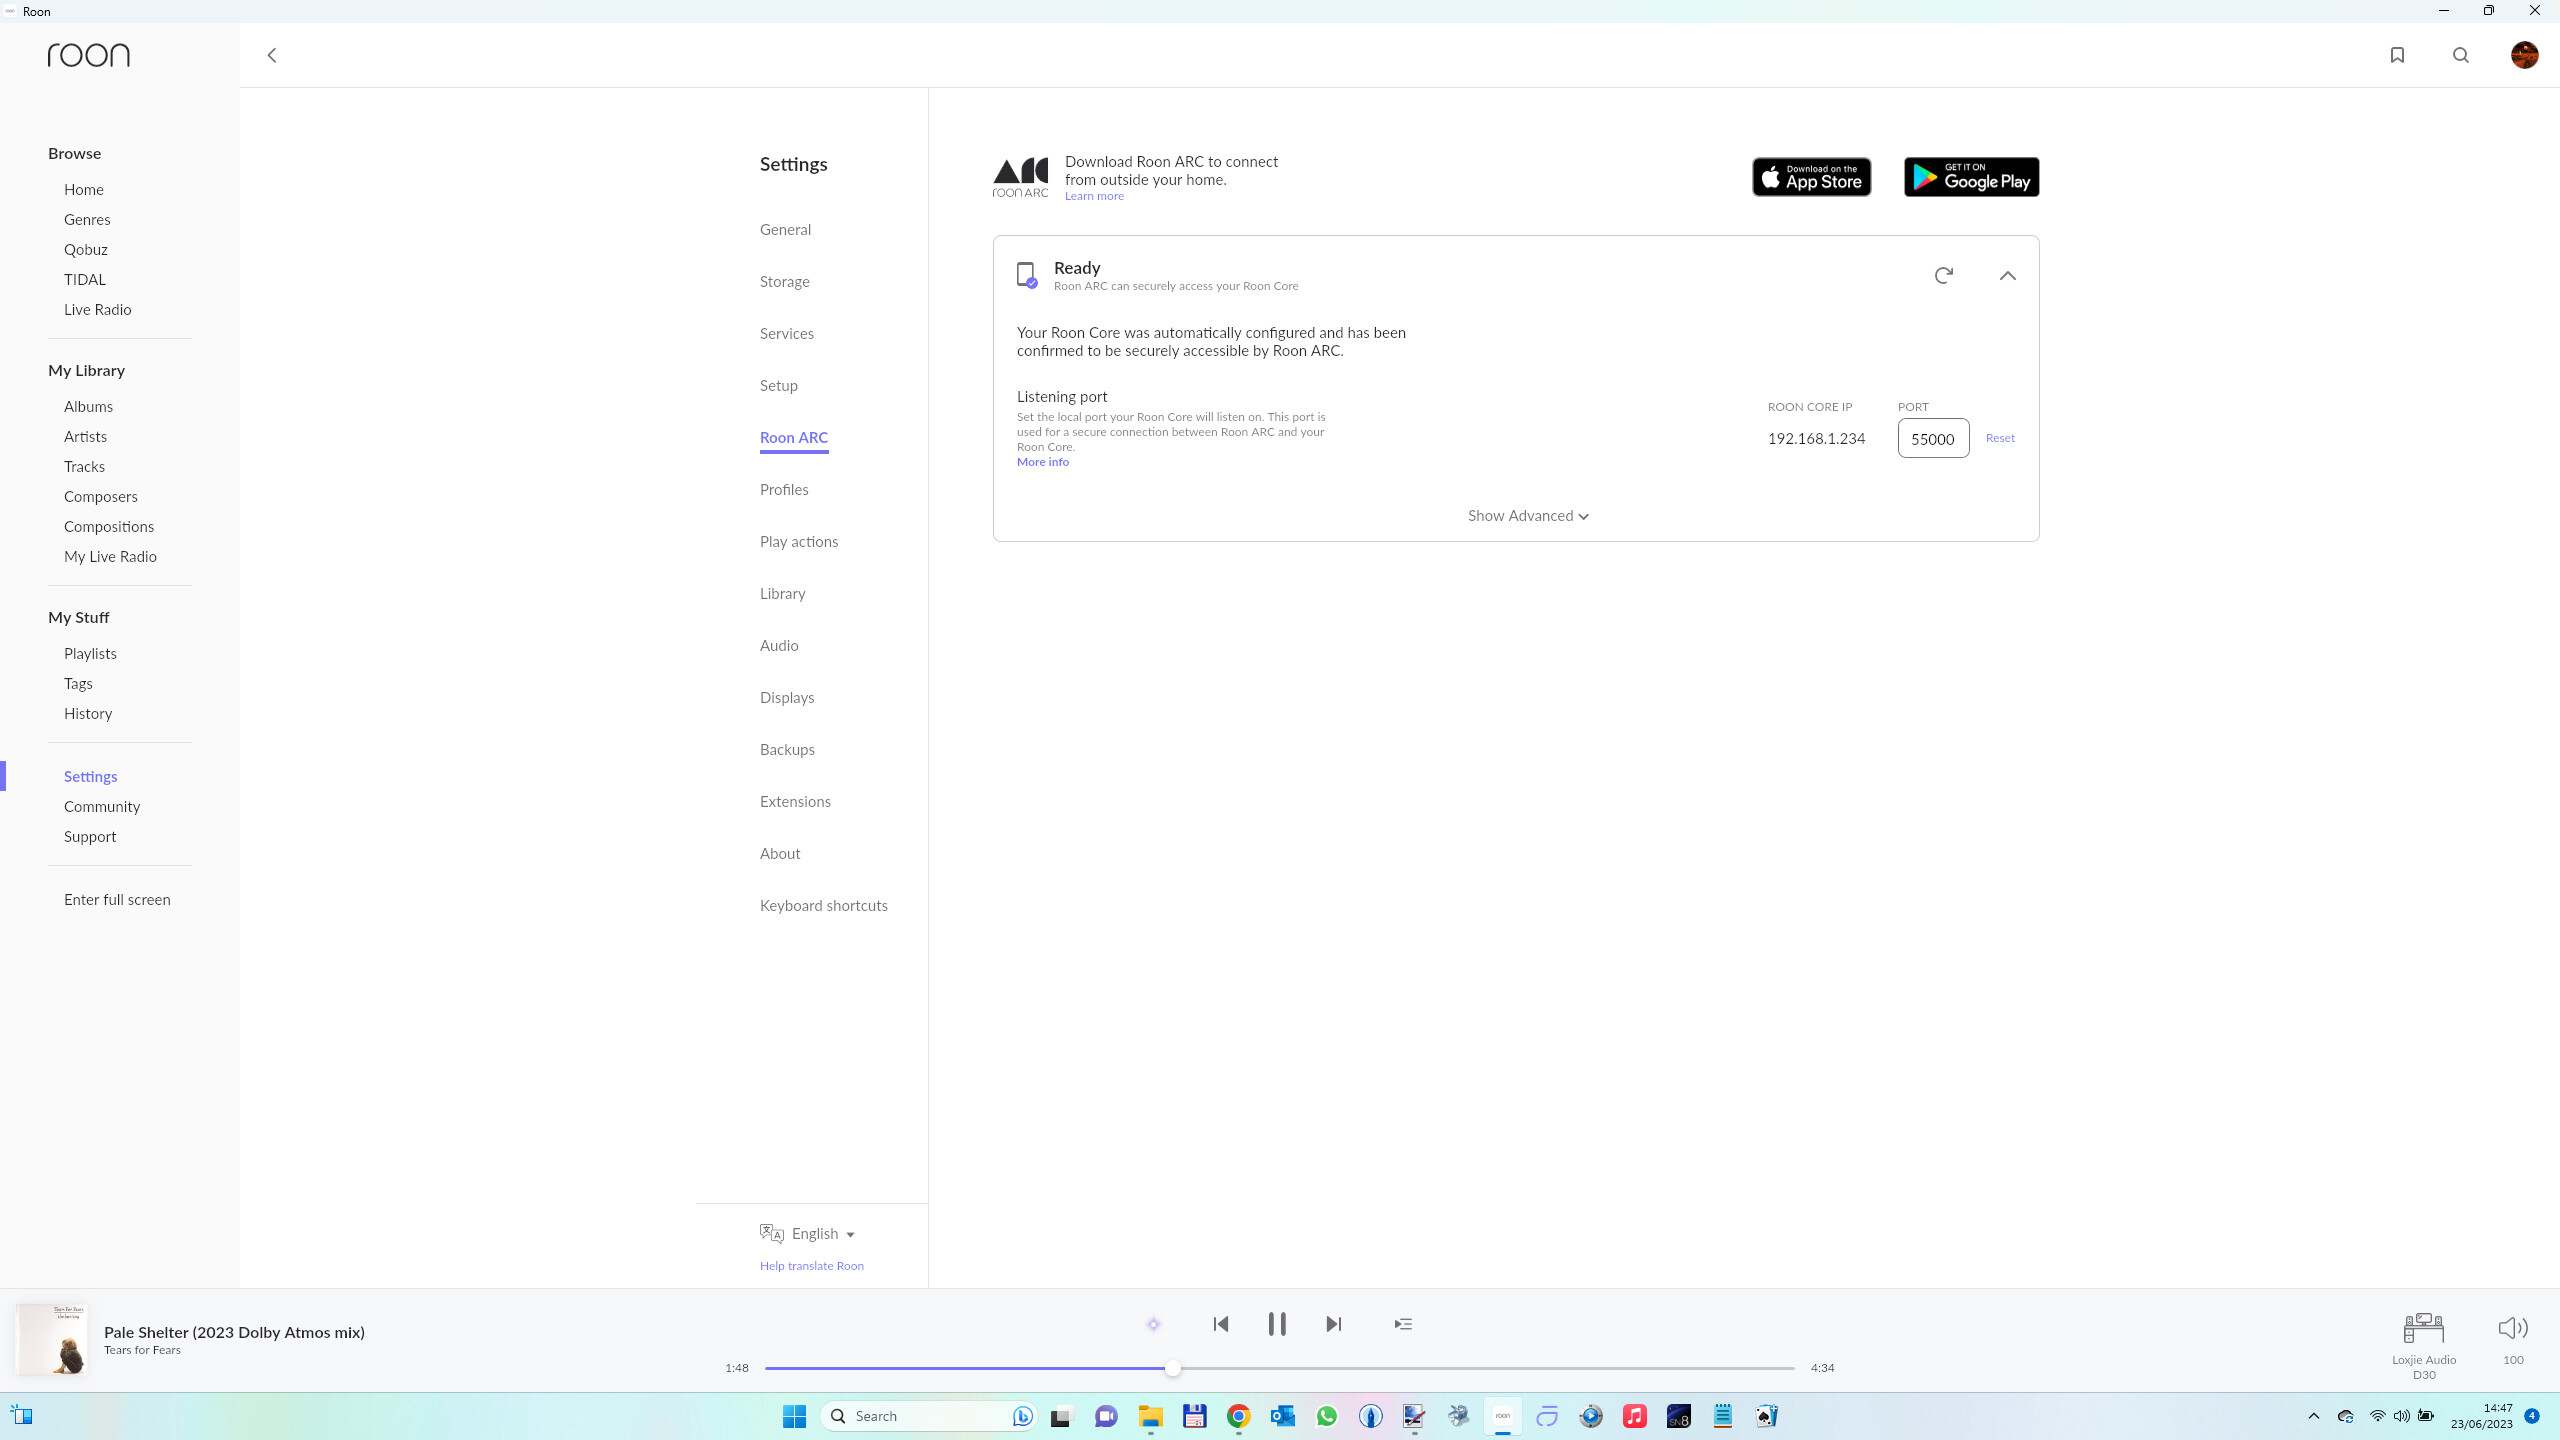Open Compositions in My Library
Viewport: 2560px width, 1440px height.
click(x=109, y=527)
